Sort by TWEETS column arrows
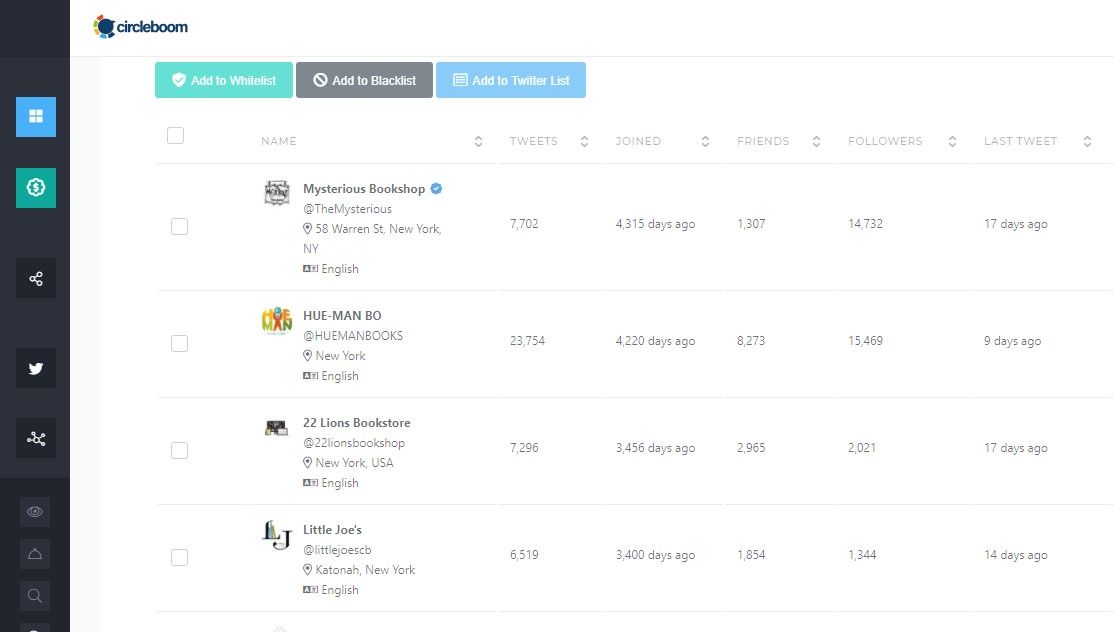 coord(584,141)
